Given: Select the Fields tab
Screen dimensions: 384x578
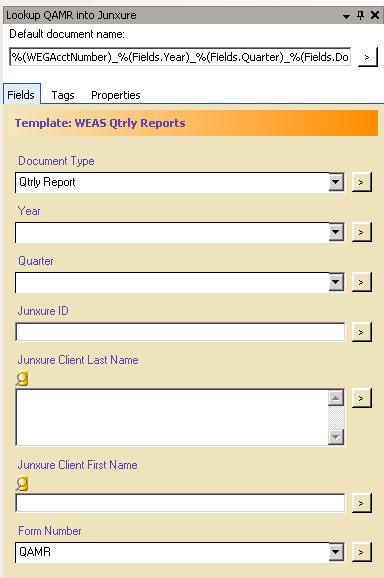Looking at the screenshot, I should click(21, 94).
